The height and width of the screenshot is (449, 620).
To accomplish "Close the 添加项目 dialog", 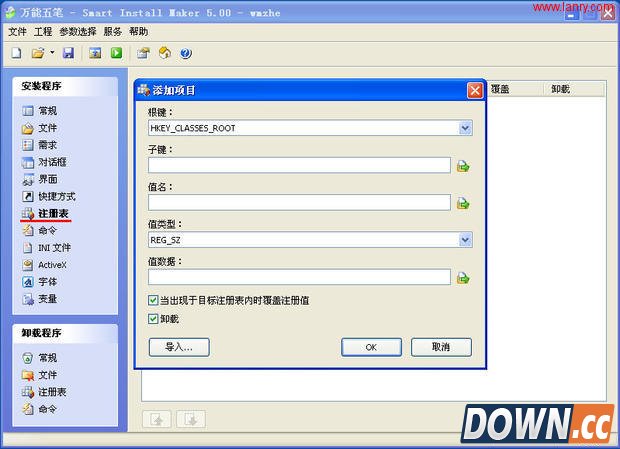I will tap(475, 91).
